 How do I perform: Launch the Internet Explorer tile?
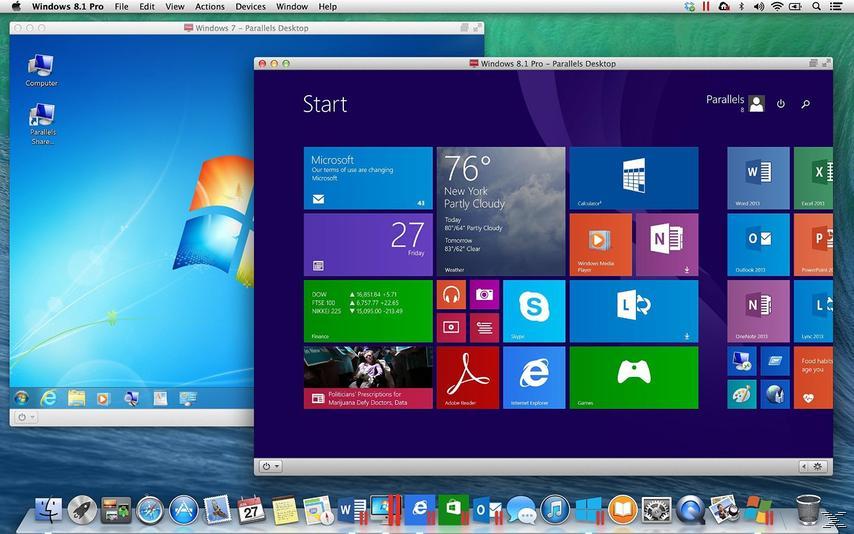pyautogui.click(x=534, y=378)
